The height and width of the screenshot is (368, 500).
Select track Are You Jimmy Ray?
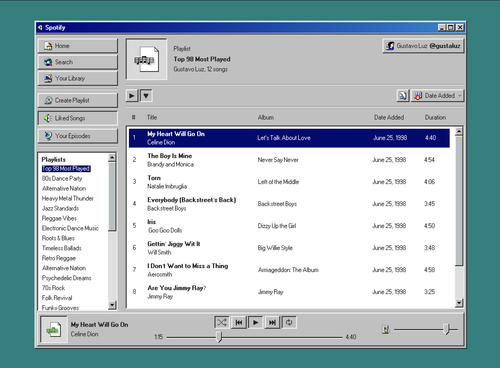289,292
